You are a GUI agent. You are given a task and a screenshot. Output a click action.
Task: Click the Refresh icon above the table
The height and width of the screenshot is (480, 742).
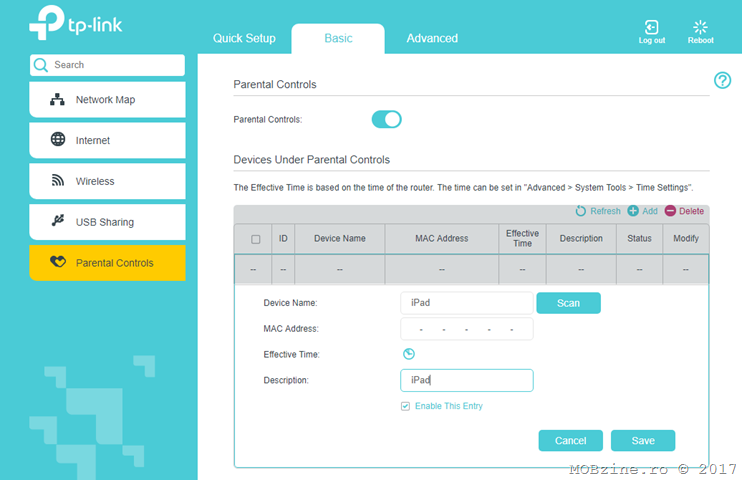coord(581,211)
